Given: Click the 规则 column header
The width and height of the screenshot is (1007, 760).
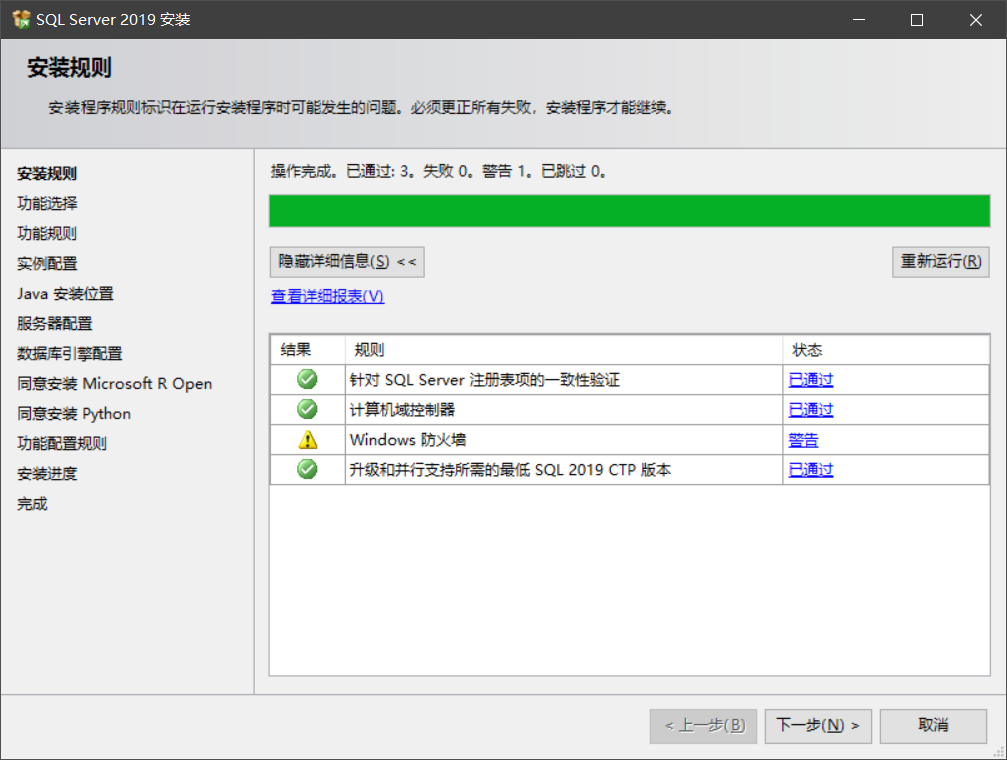Looking at the screenshot, I should [564, 349].
